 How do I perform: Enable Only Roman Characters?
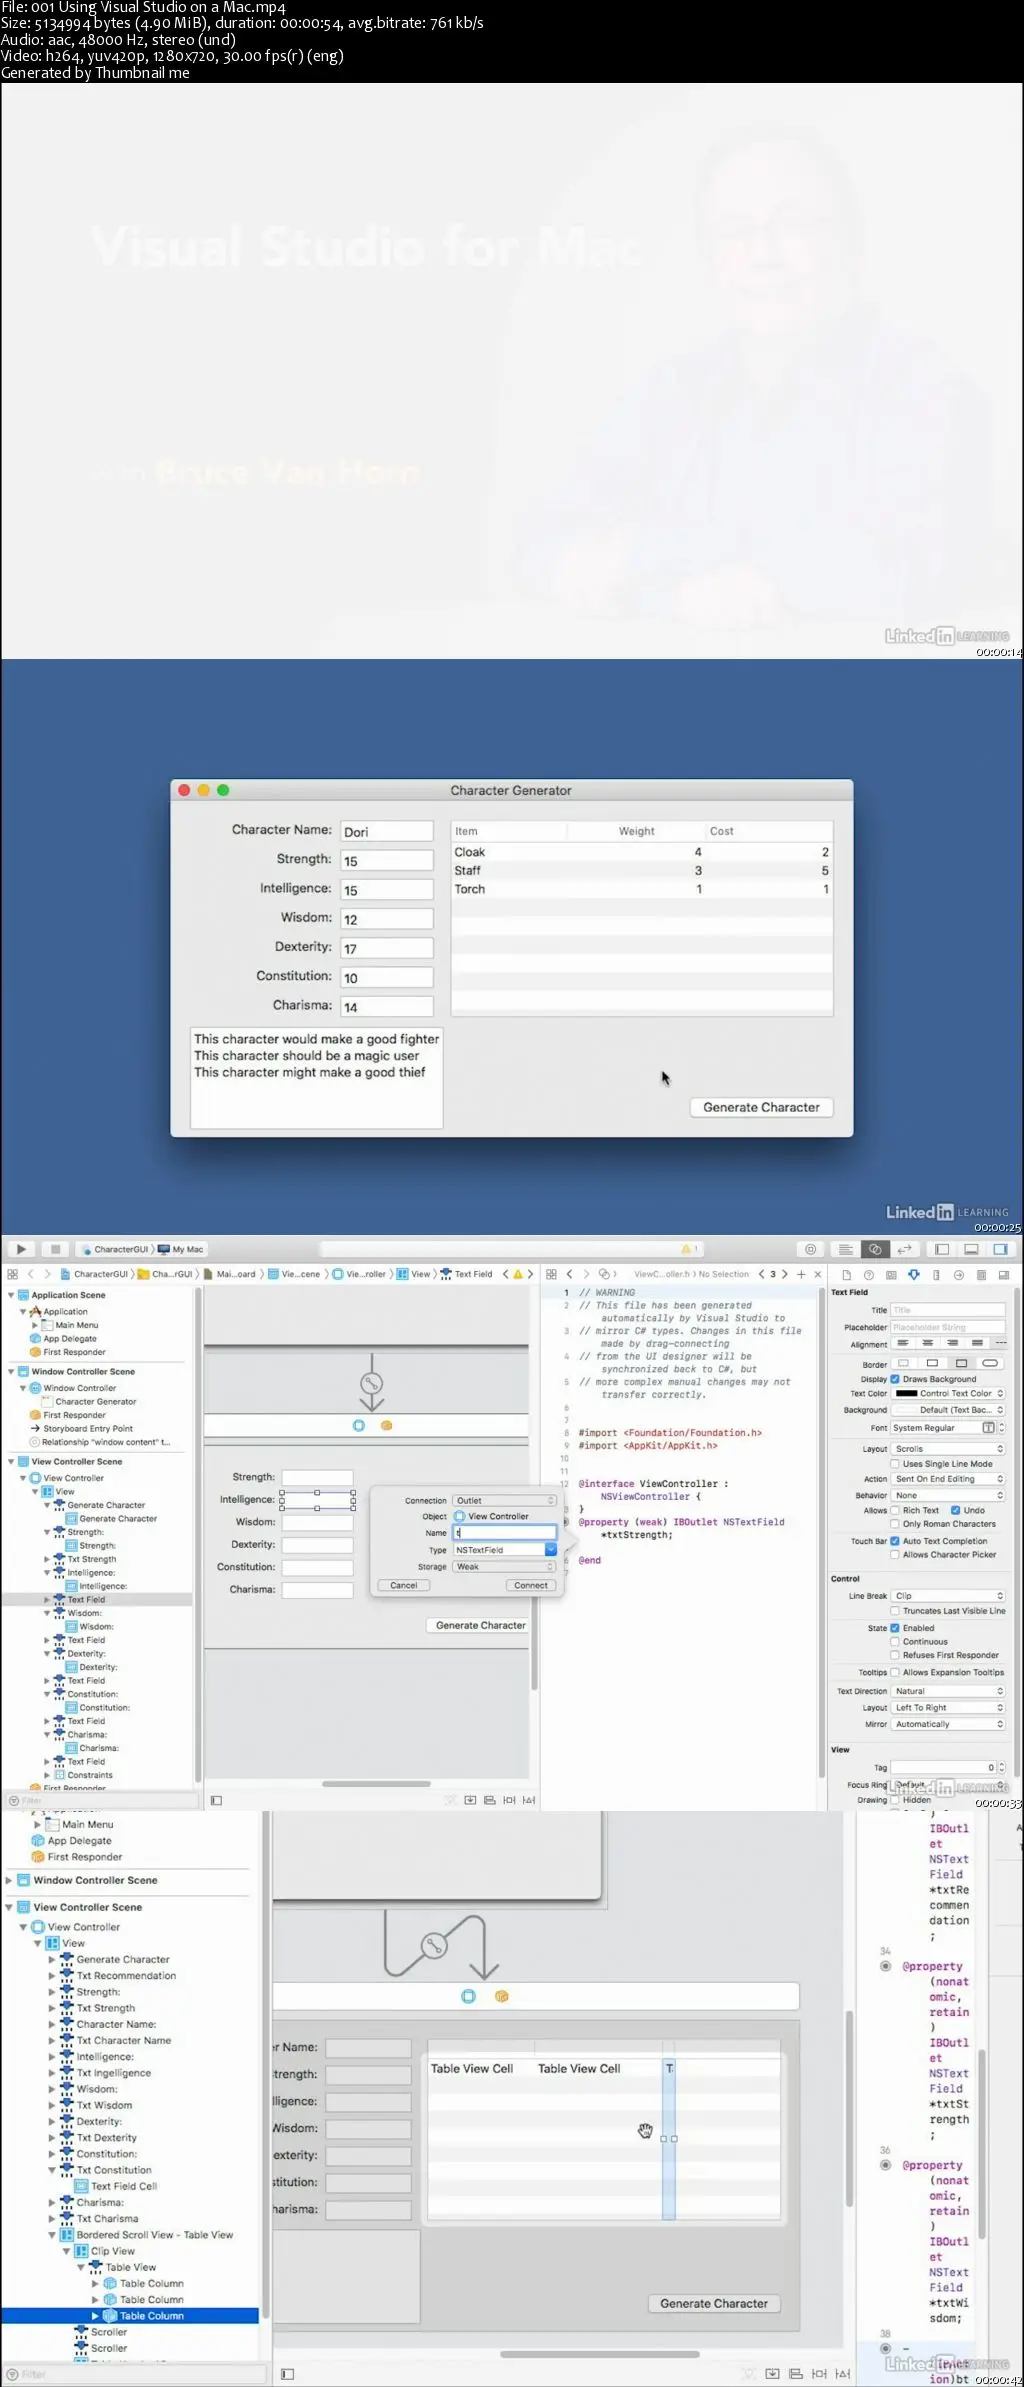895,1525
